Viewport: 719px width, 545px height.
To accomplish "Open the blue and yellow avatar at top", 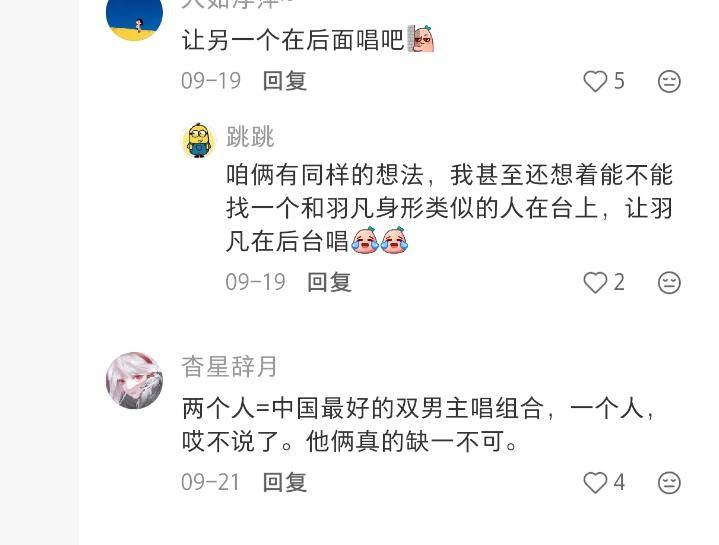I will click(x=134, y=18).
